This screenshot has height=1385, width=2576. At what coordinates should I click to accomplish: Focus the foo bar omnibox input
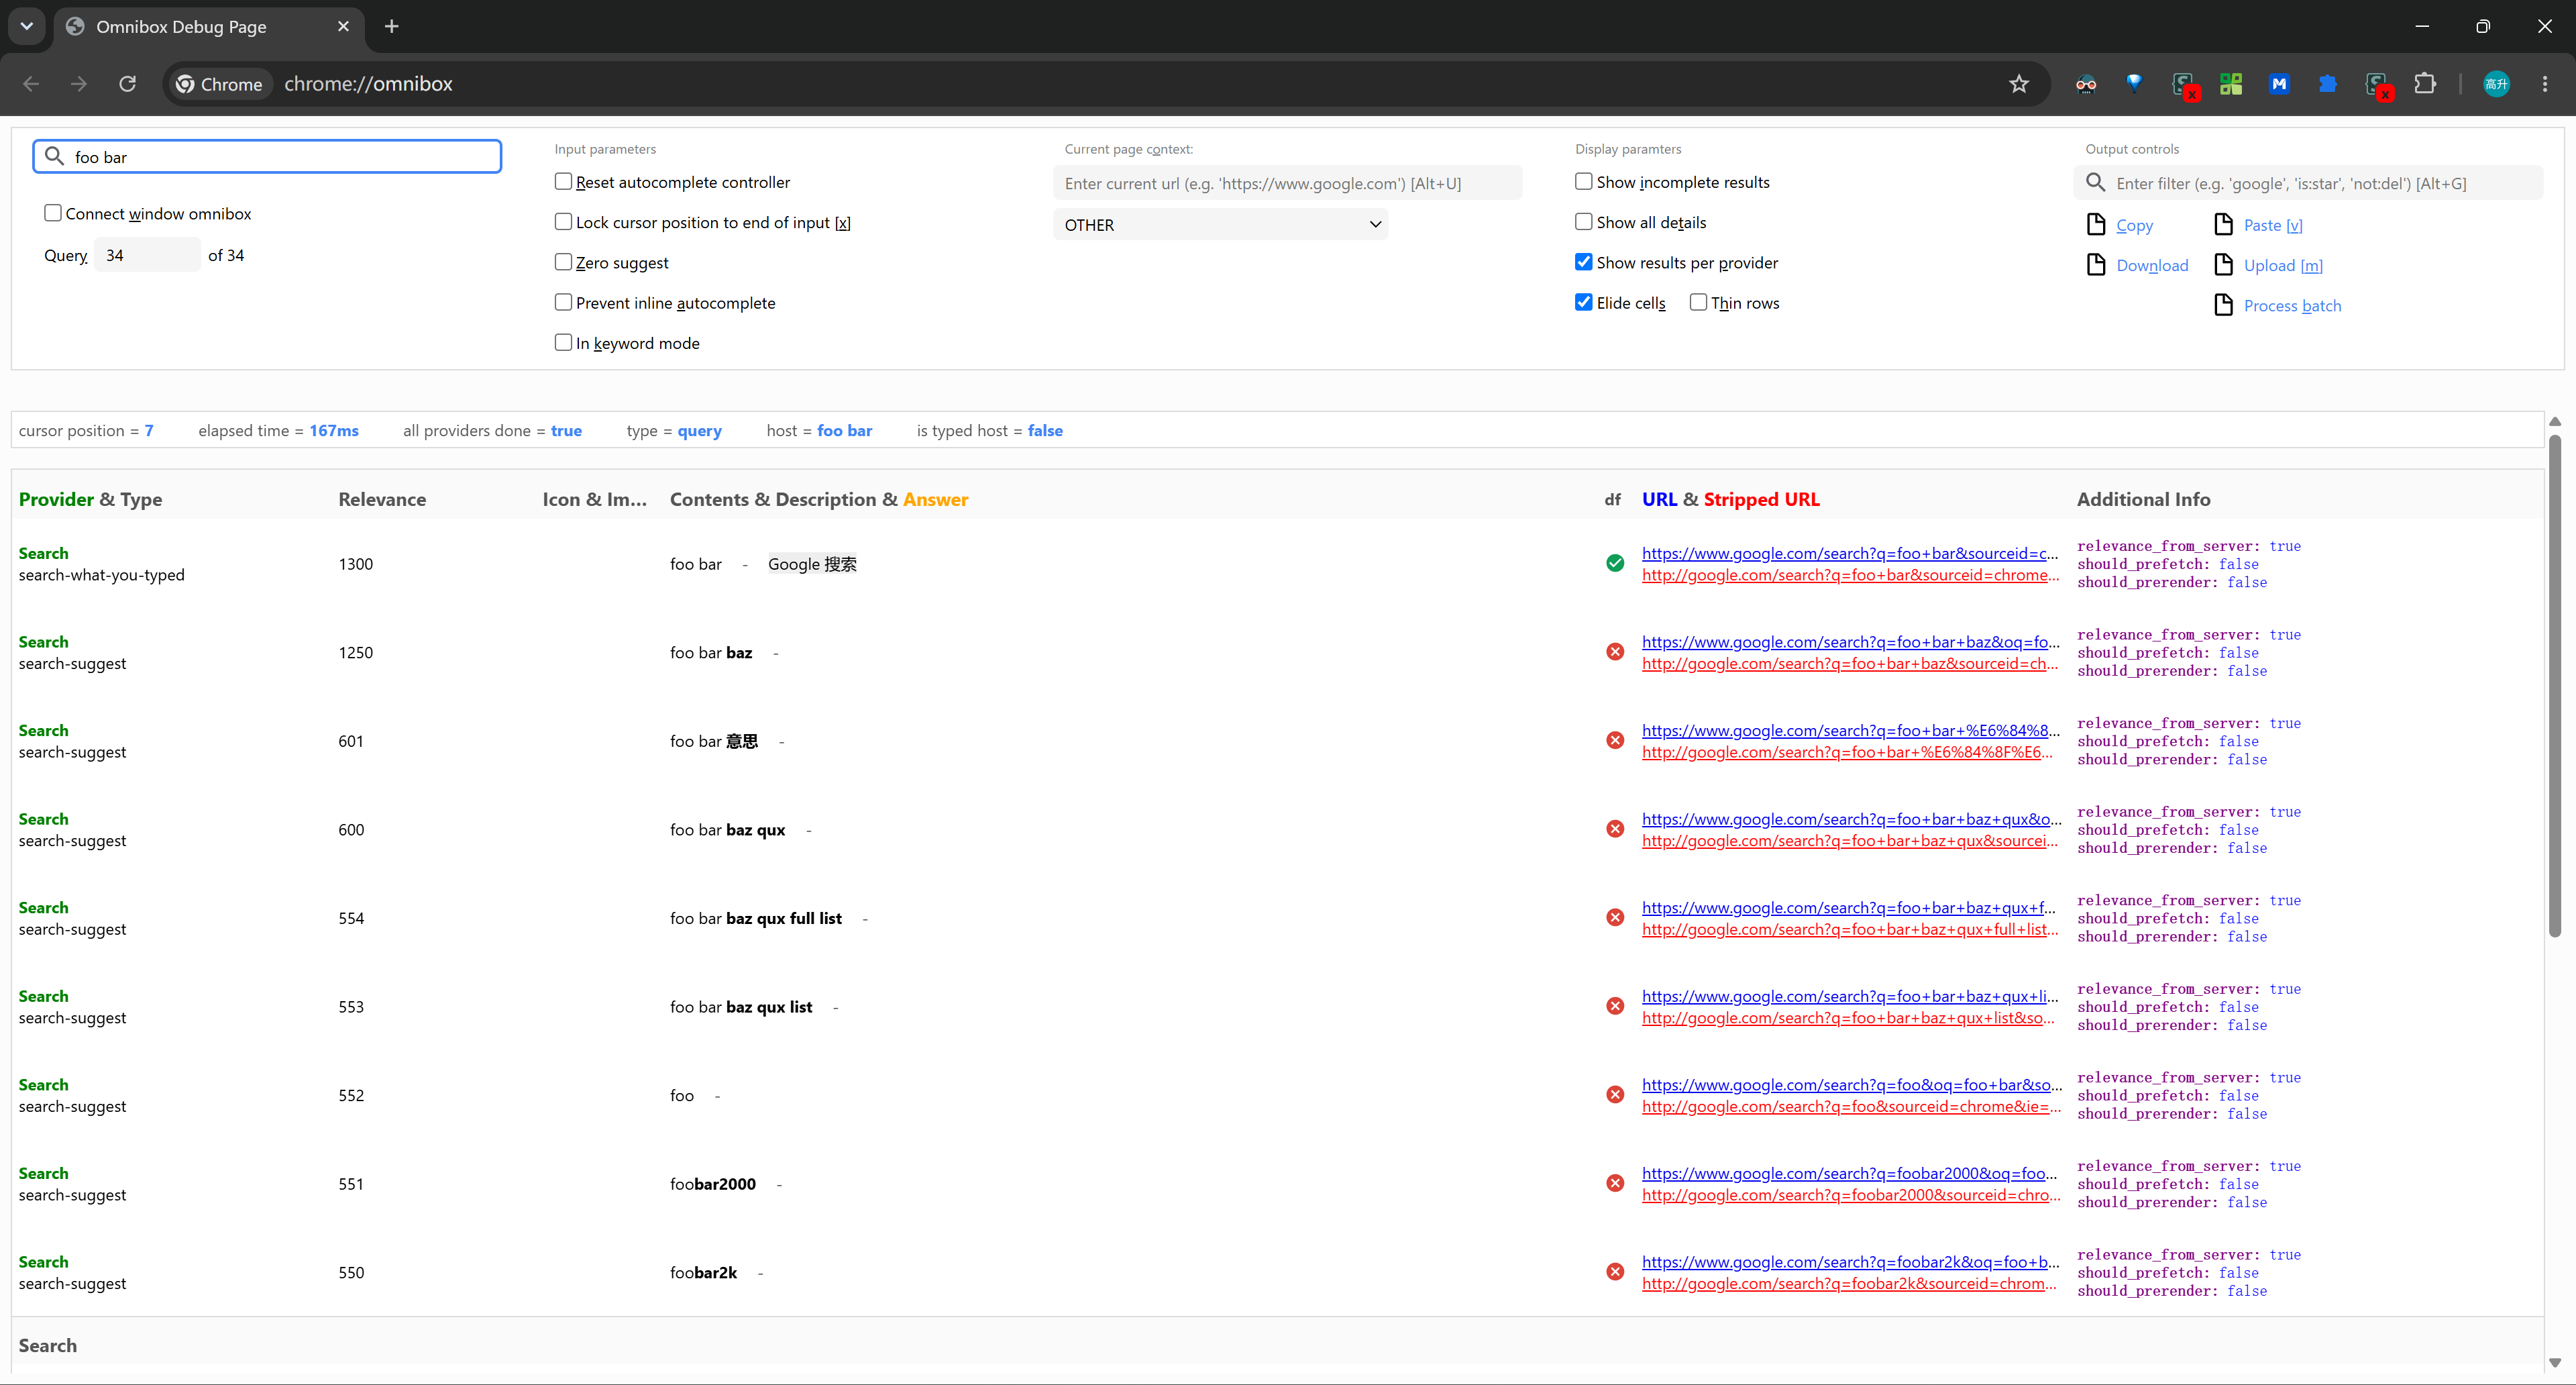267,157
